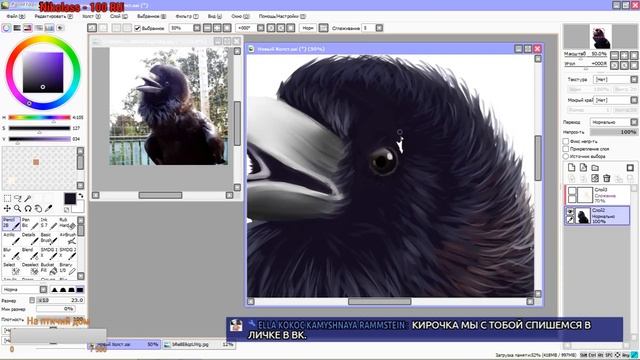Select the Blur brush tool
Viewport: 640px width, 360px height.
[11, 253]
